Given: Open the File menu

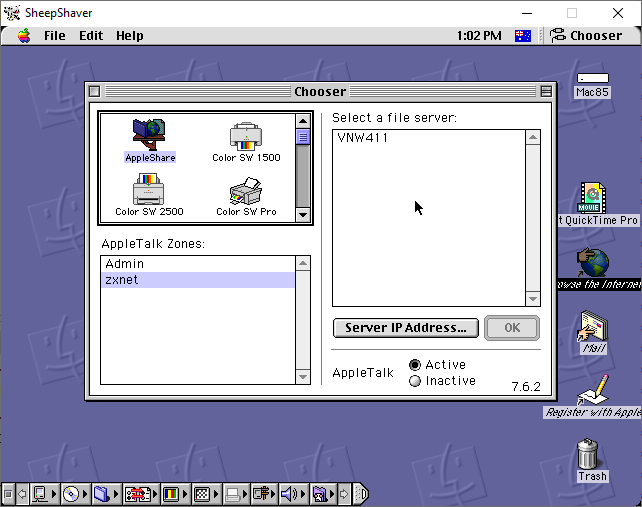Looking at the screenshot, I should 54,36.
